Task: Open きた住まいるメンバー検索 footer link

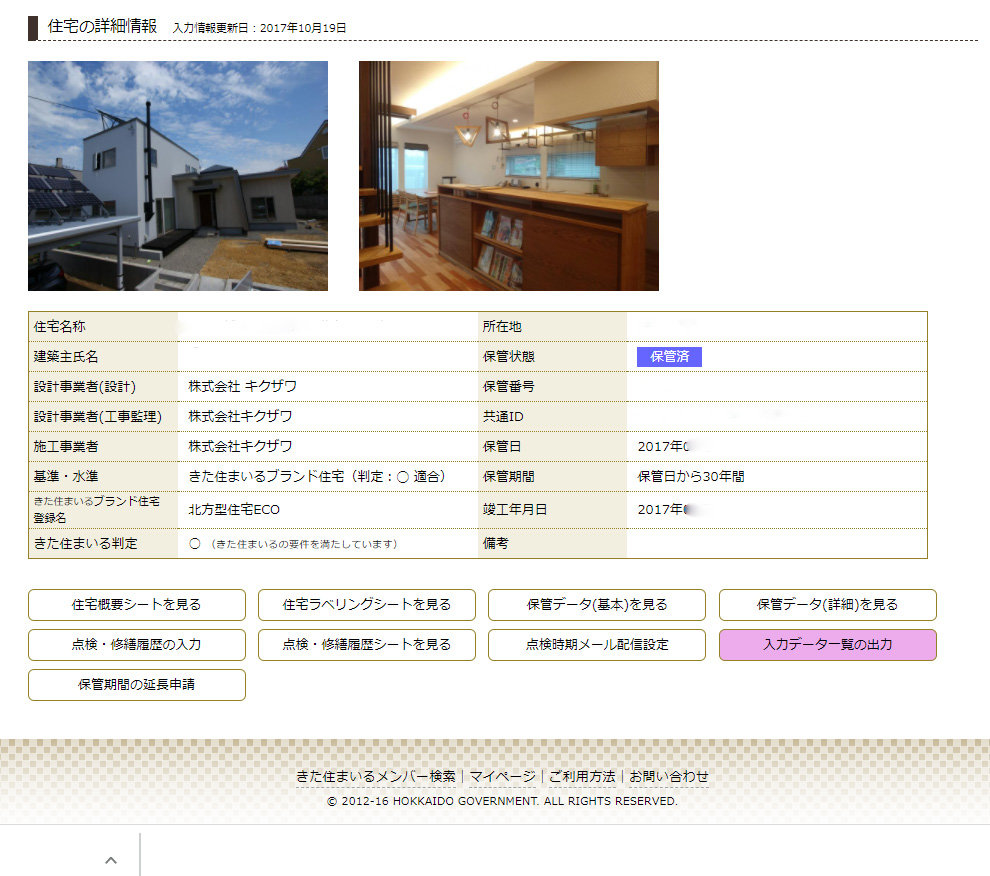Action: [376, 776]
